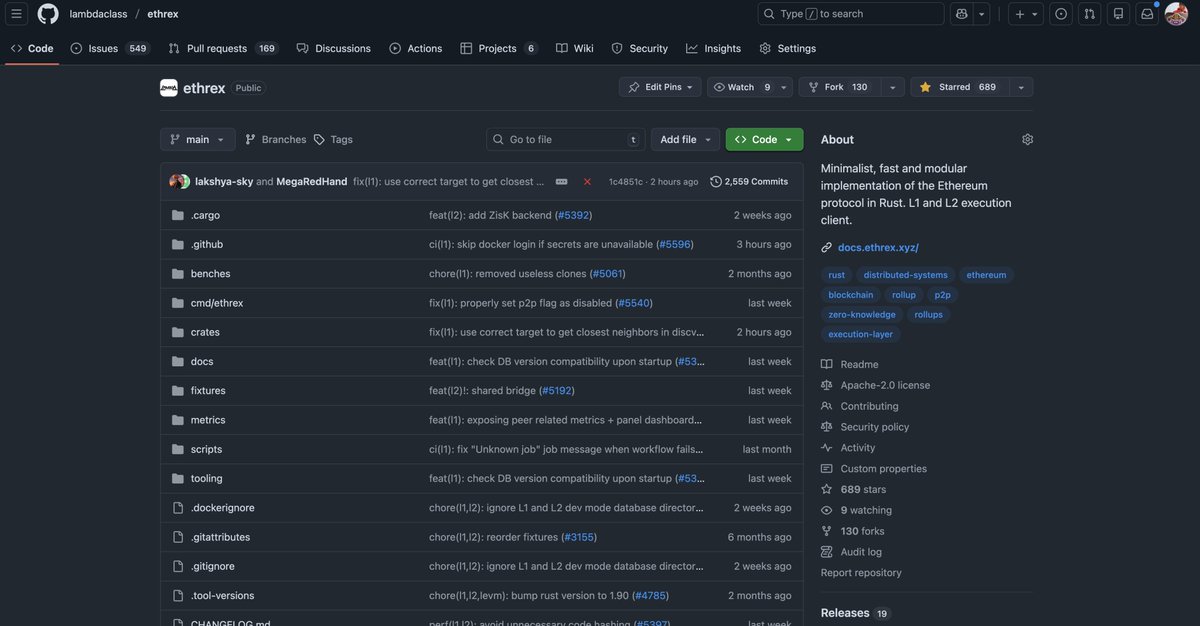Open the crates folder

205,332
